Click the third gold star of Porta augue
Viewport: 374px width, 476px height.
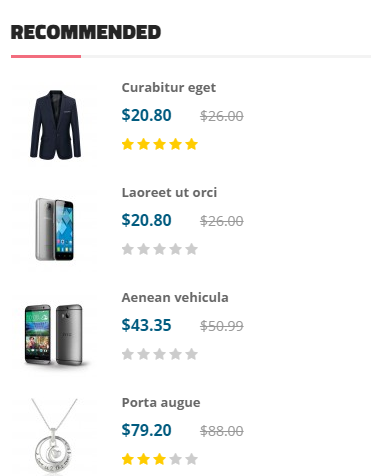point(160,459)
